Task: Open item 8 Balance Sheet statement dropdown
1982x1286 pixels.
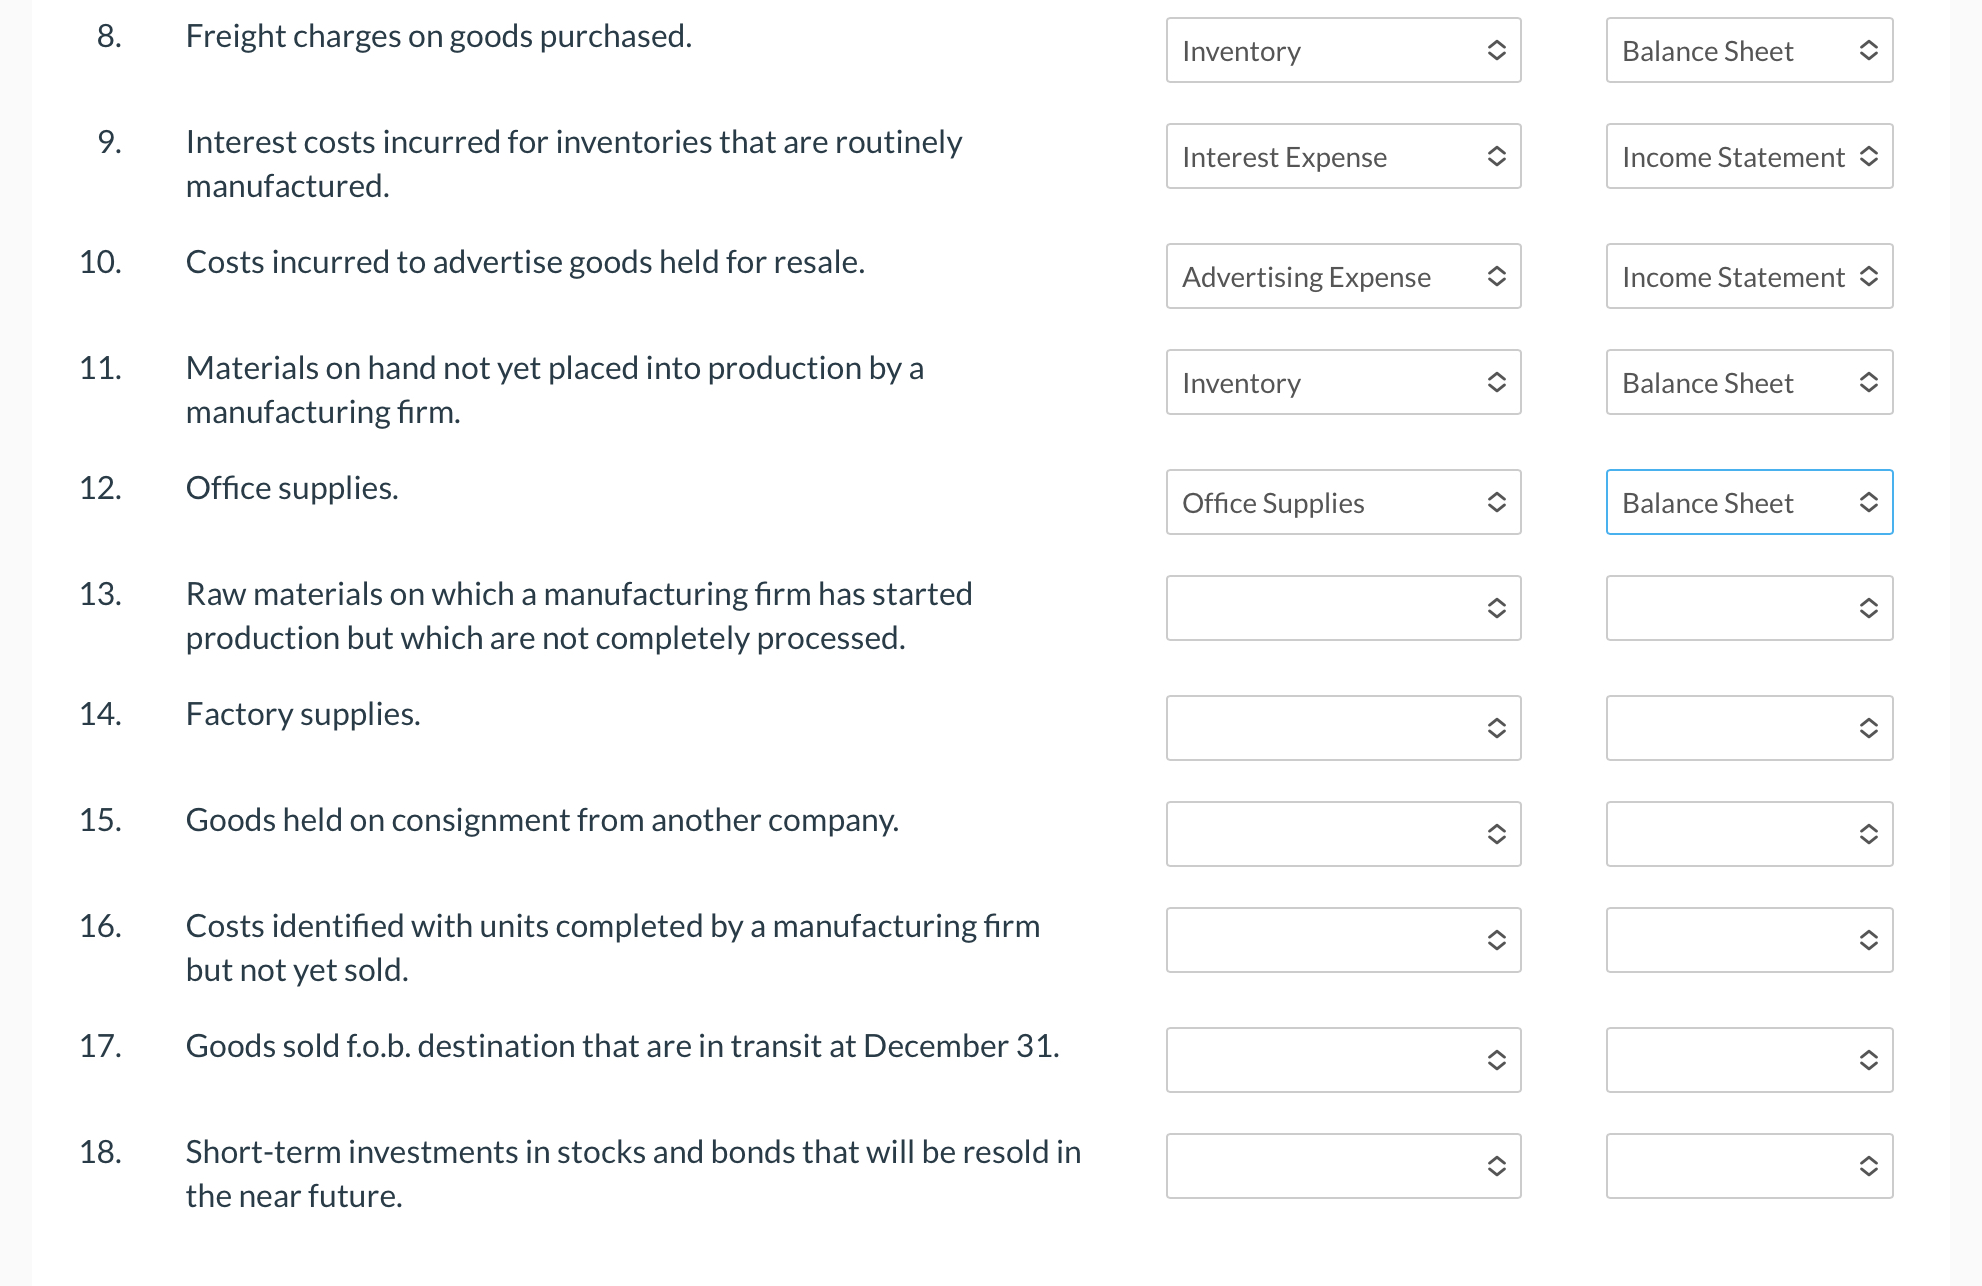Action: (x=1748, y=50)
